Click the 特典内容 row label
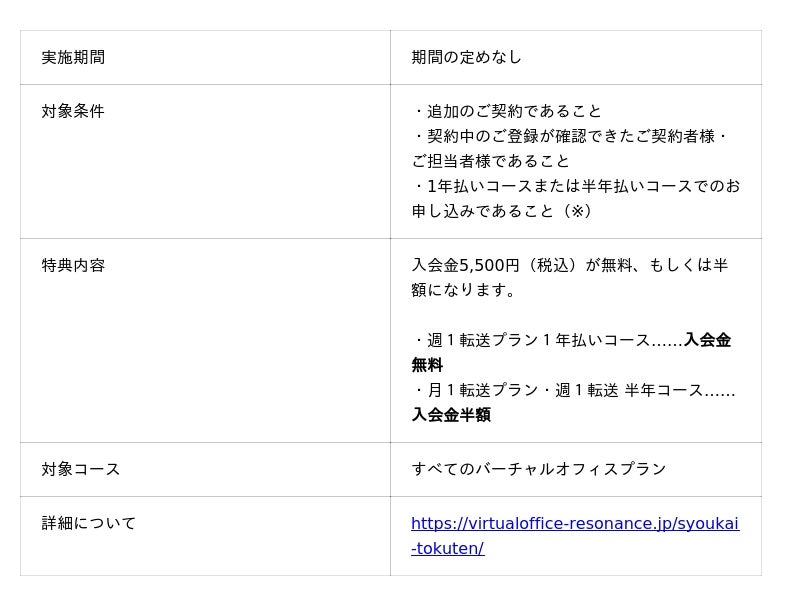800x606 pixels. pyautogui.click(x=73, y=266)
